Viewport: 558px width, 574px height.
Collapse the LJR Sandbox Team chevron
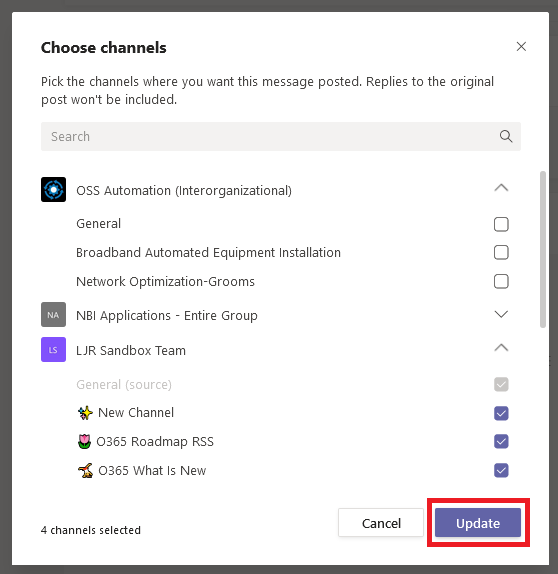(501, 348)
